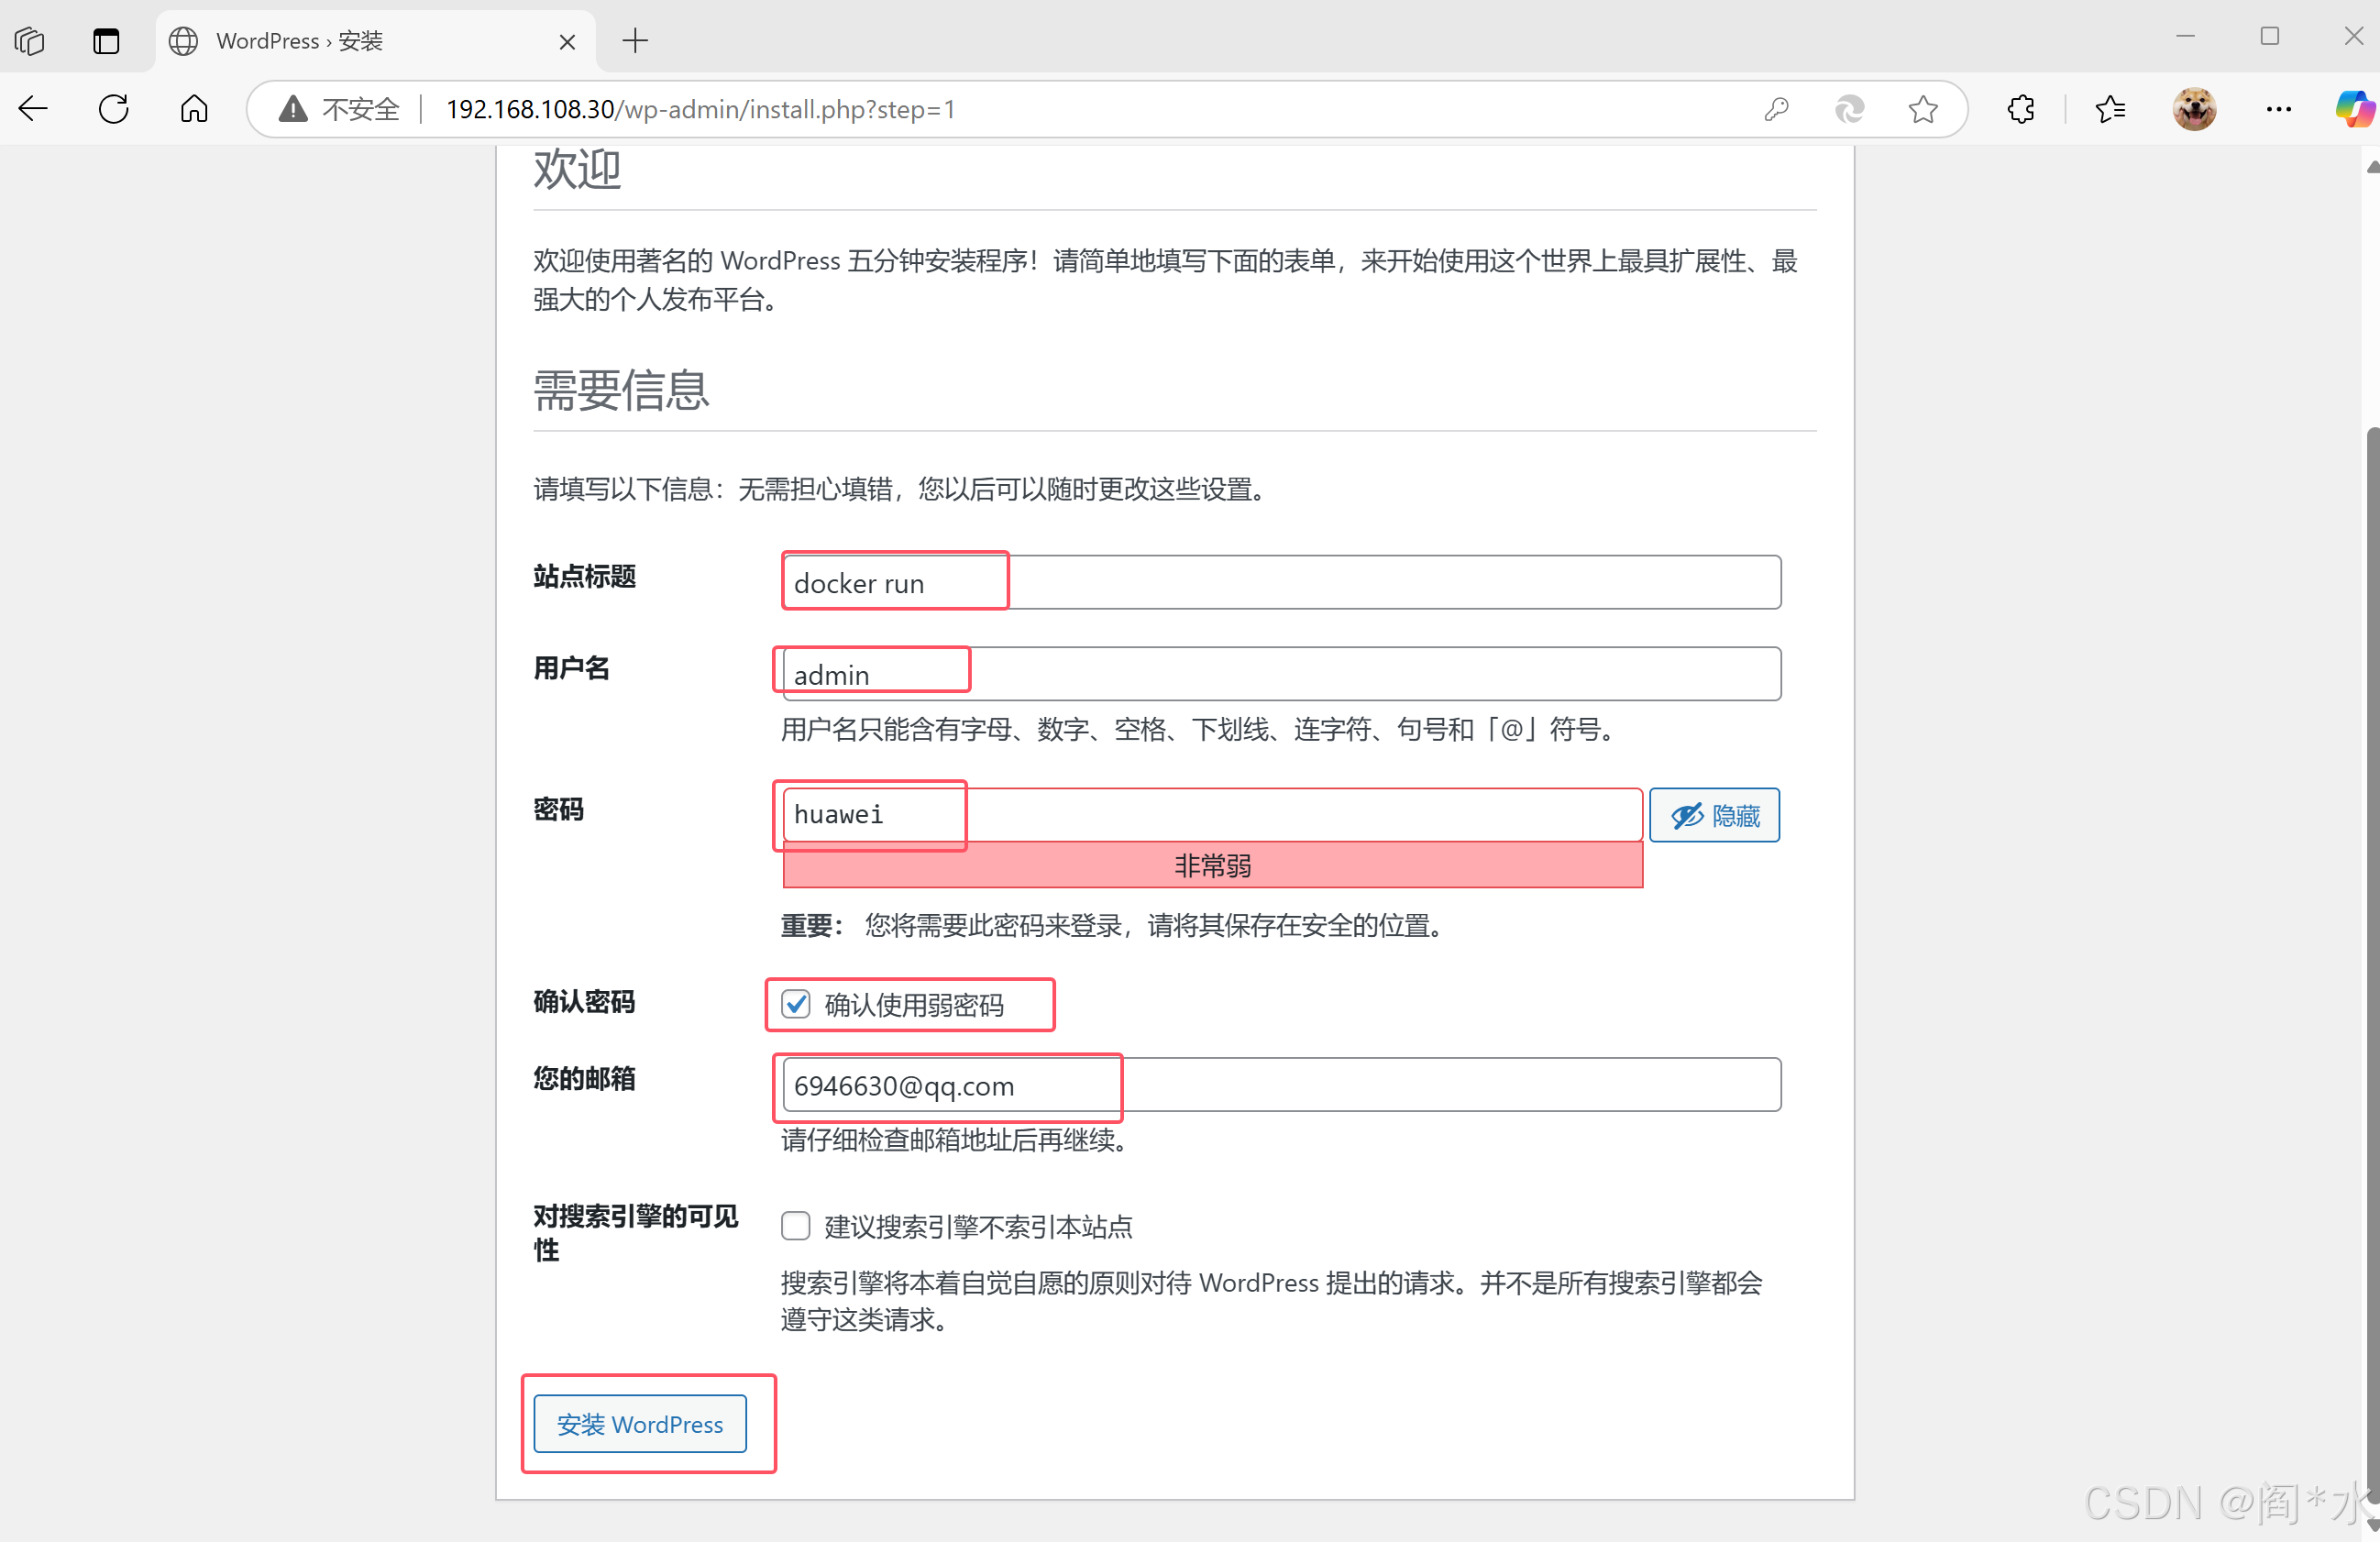Screen dimensions: 2380x1542
Task: Enable discourage search engines checkbox
Action: click(796, 1226)
